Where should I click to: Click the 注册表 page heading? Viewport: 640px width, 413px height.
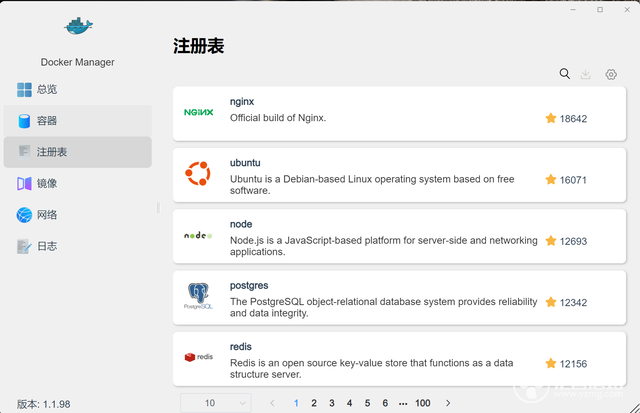199,46
